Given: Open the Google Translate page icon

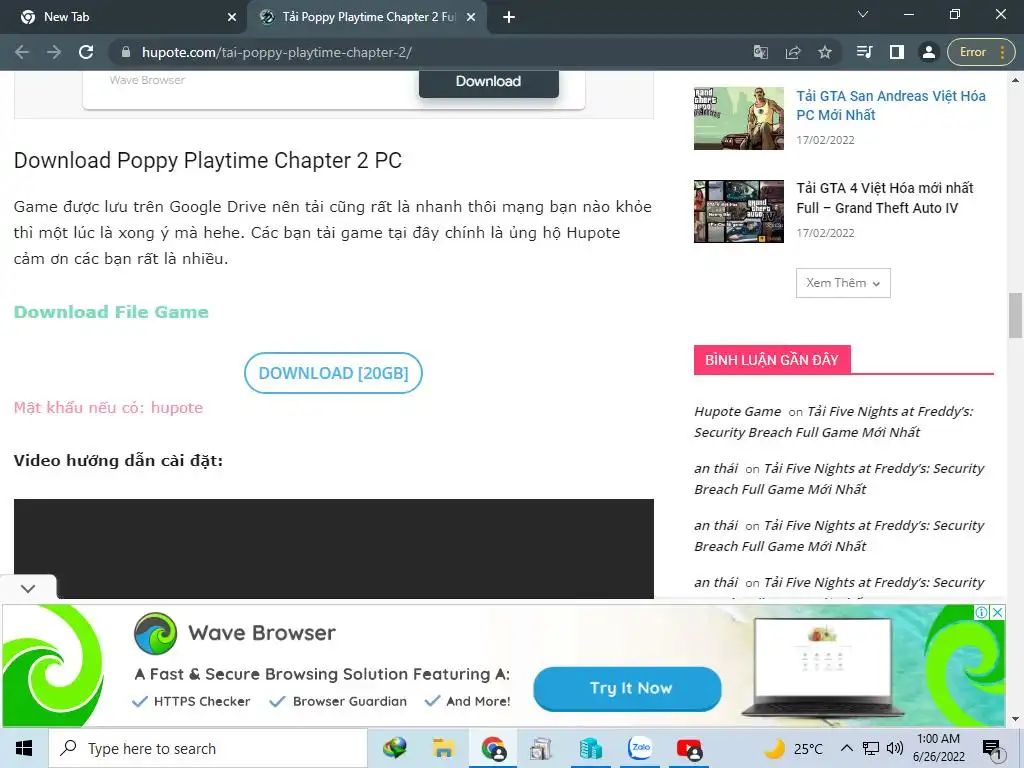Looking at the screenshot, I should (x=761, y=52).
